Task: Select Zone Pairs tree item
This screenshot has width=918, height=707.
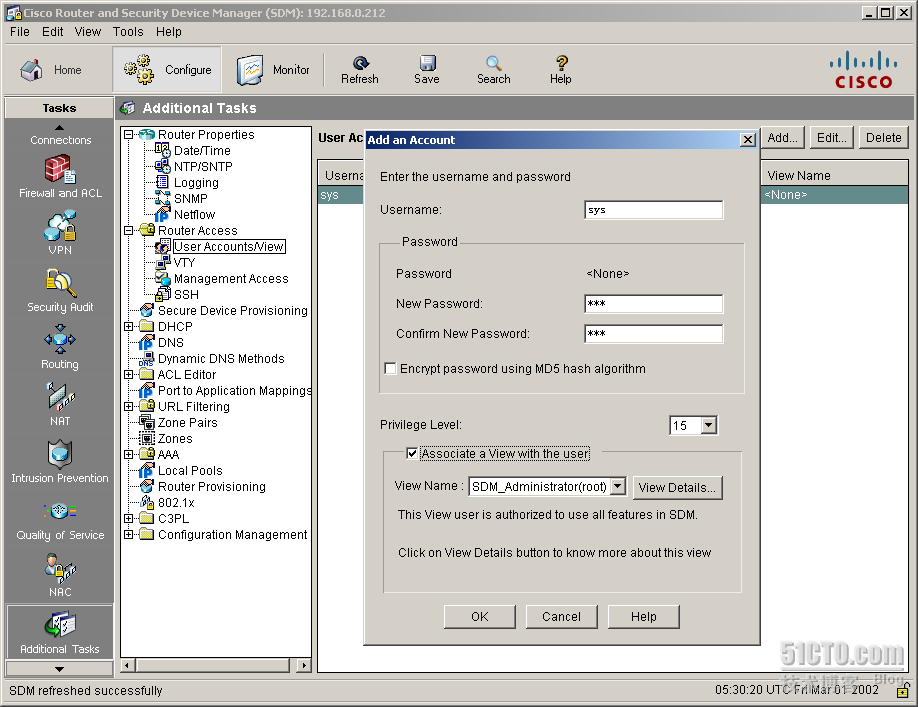Action: pos(187,423)
